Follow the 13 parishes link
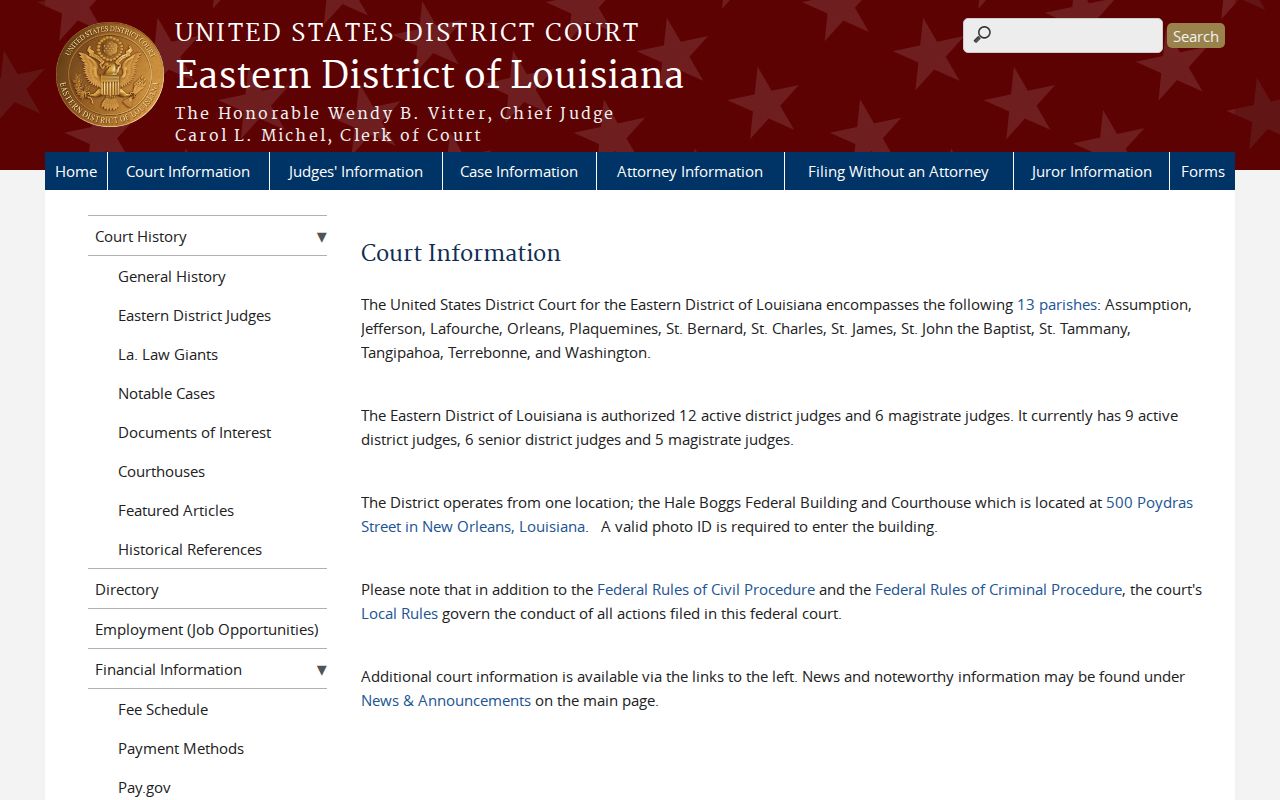The width and height of the screenshot is (1280, 800). point(1057,305)
